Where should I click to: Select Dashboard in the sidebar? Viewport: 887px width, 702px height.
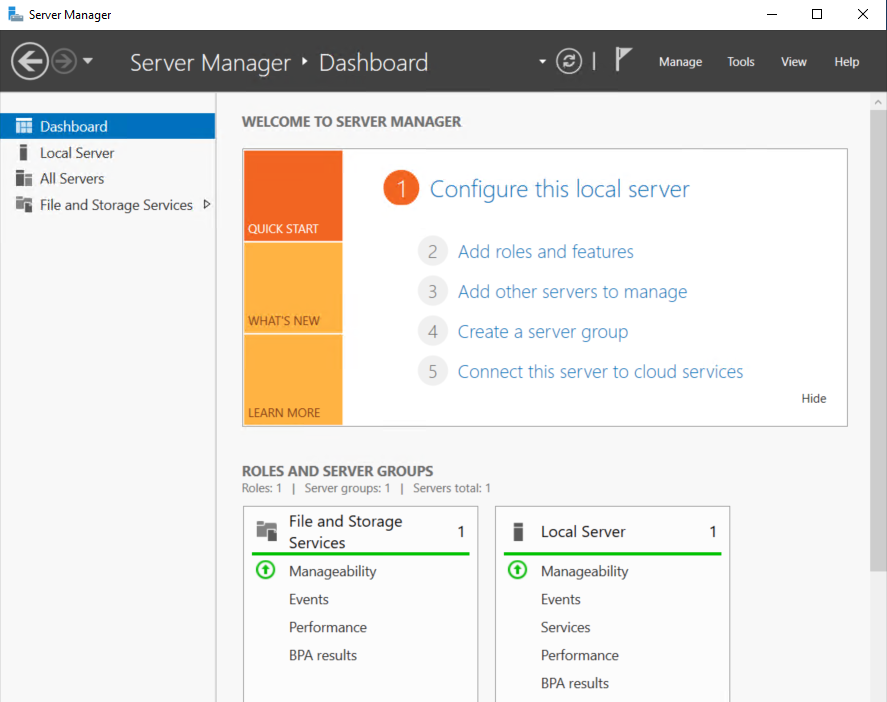107,126
